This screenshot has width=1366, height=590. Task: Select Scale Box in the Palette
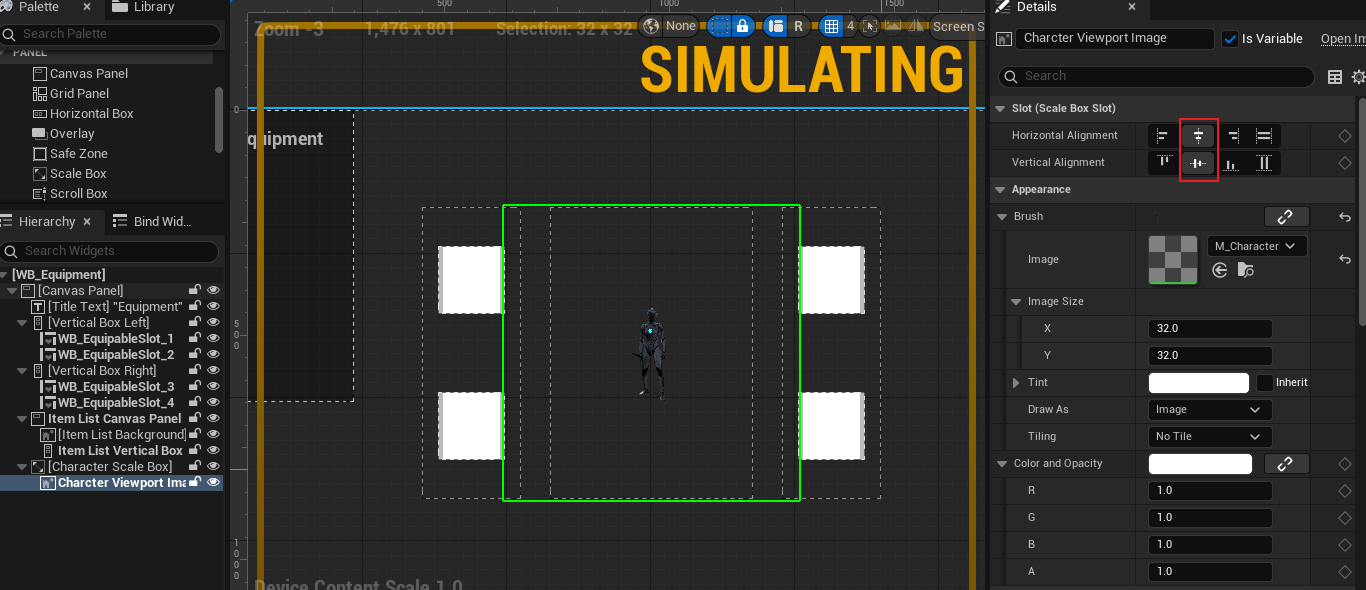tap(78, 174)
